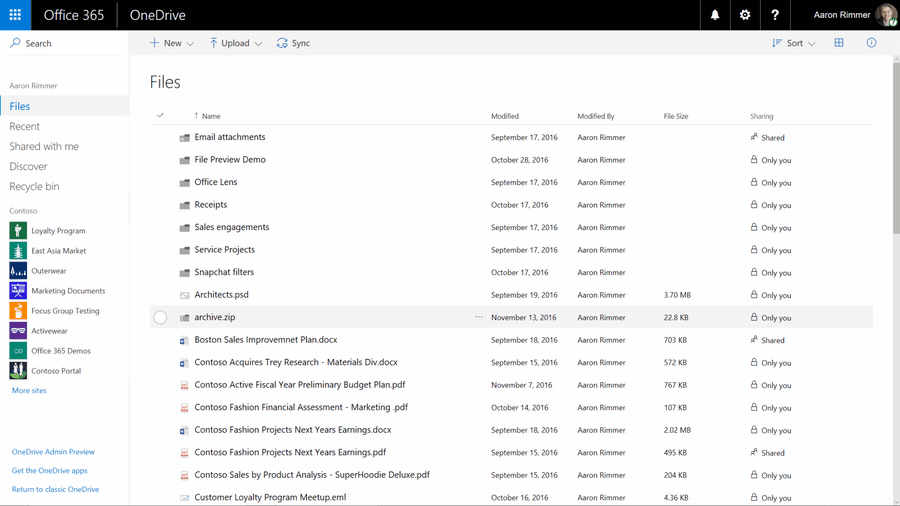The width and height of the screenshot is (900, 506).
Task: Toggle the select-all checkmark in header
Action: tap(160, 115)
